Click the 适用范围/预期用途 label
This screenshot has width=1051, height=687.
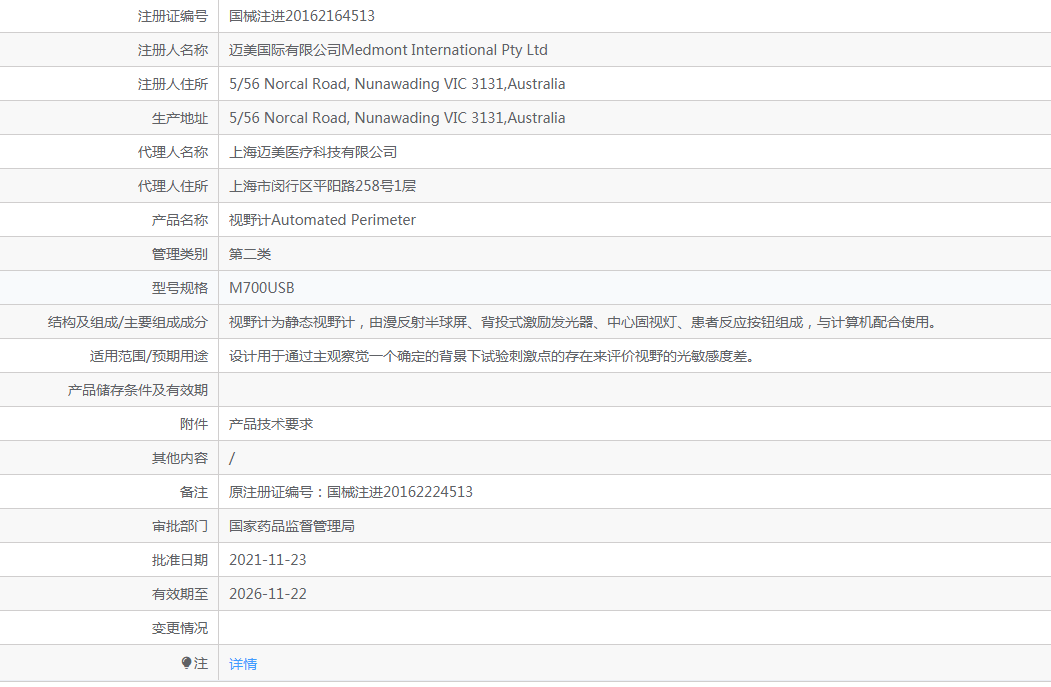click(149, 357)
